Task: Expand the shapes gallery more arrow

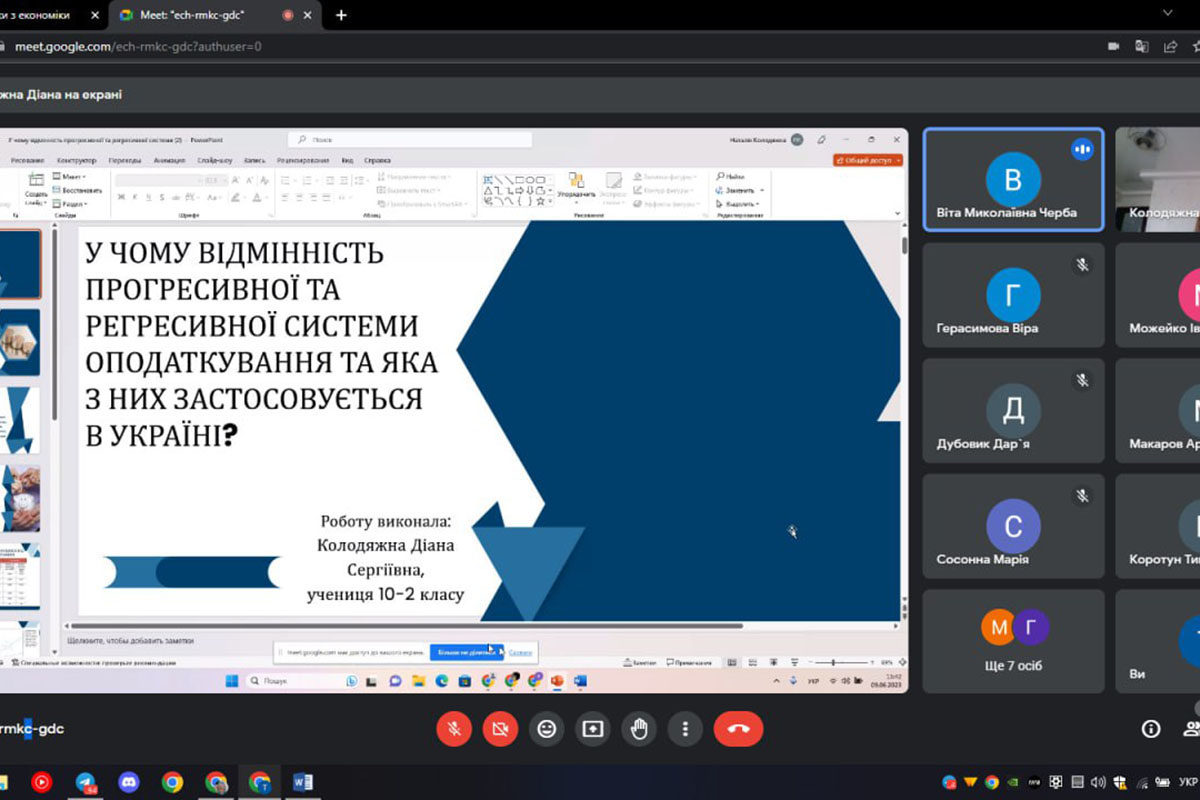Action: [x=550, y=202]
